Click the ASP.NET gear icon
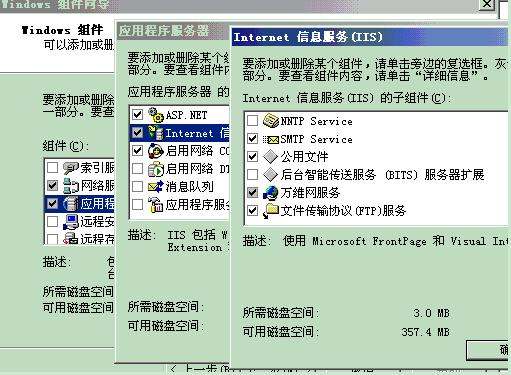The image size is (511, 375). (x=156, y=115)
